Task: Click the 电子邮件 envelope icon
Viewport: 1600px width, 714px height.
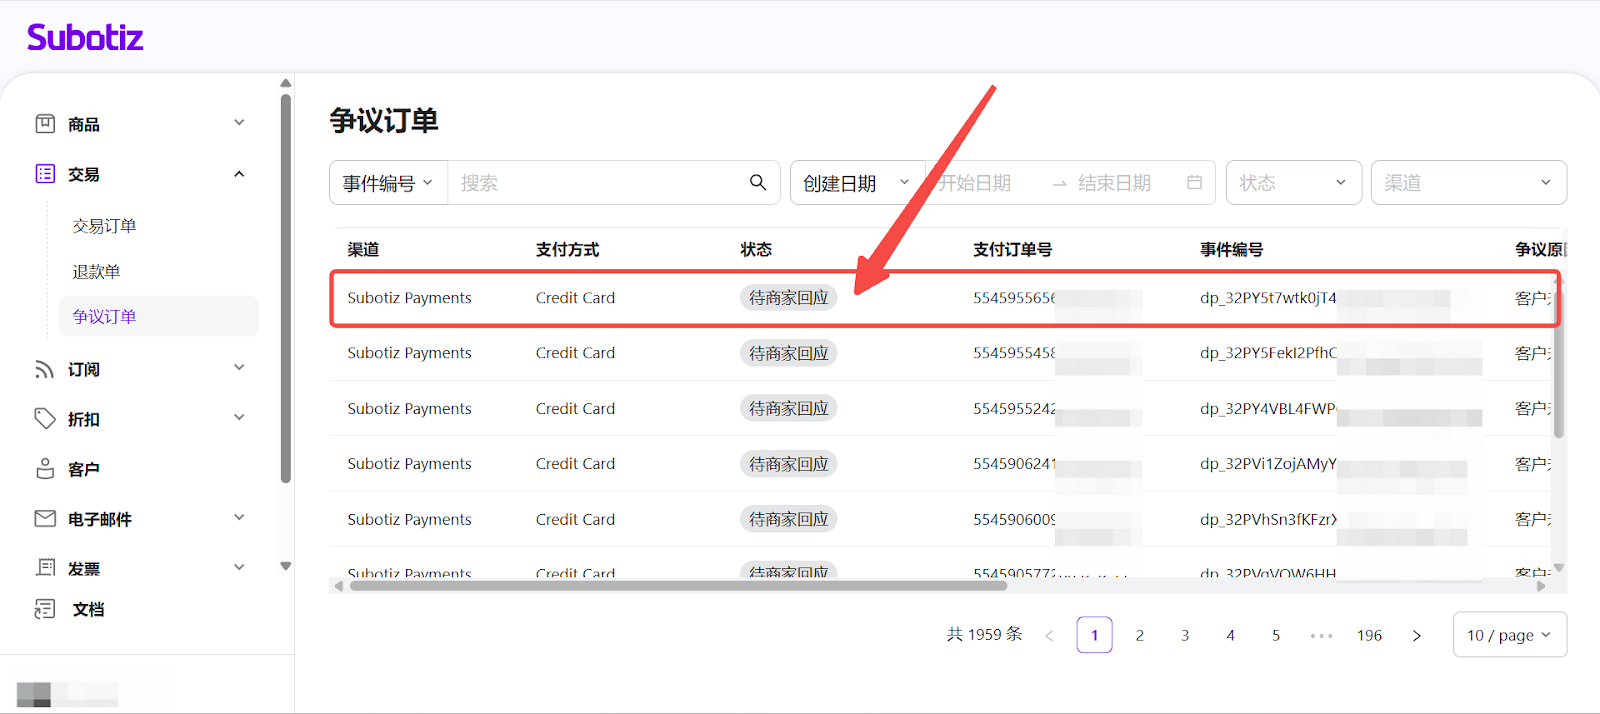Action: pos(45,519)
